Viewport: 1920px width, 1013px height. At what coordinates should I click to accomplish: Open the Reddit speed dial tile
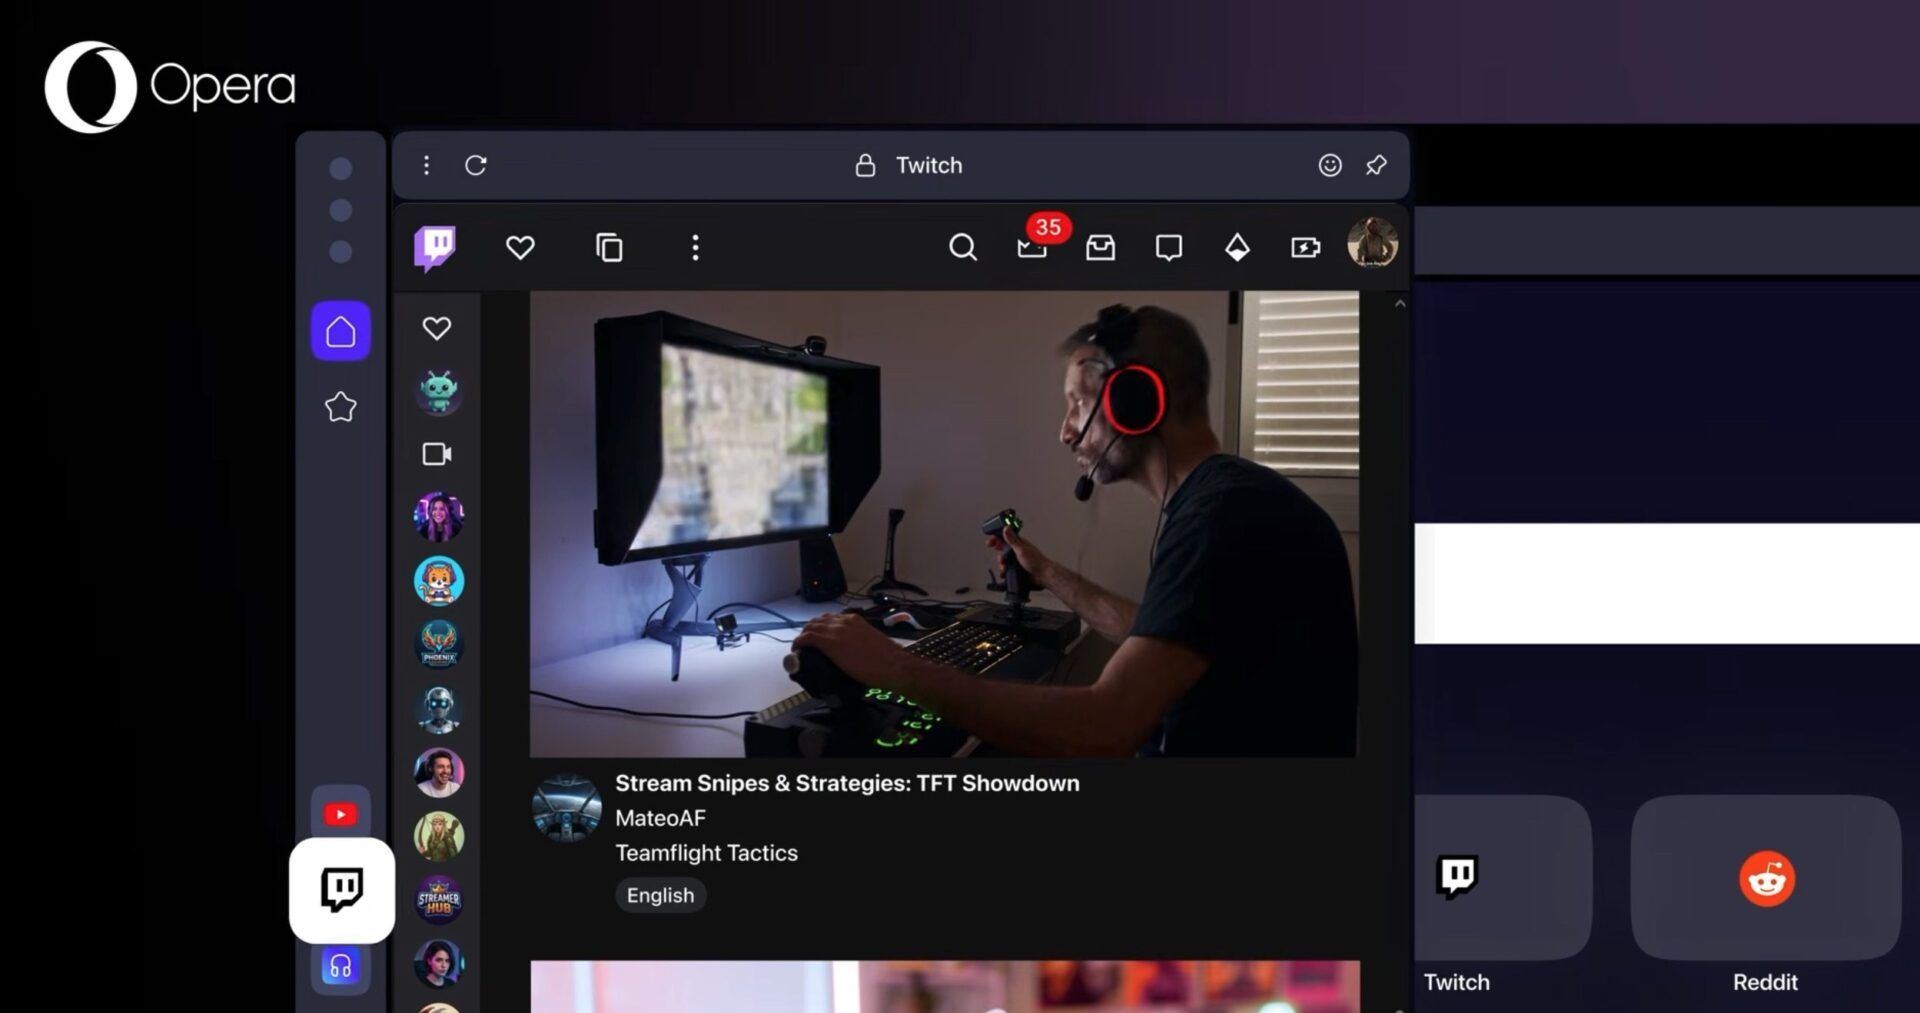[x=1765, y=878]
